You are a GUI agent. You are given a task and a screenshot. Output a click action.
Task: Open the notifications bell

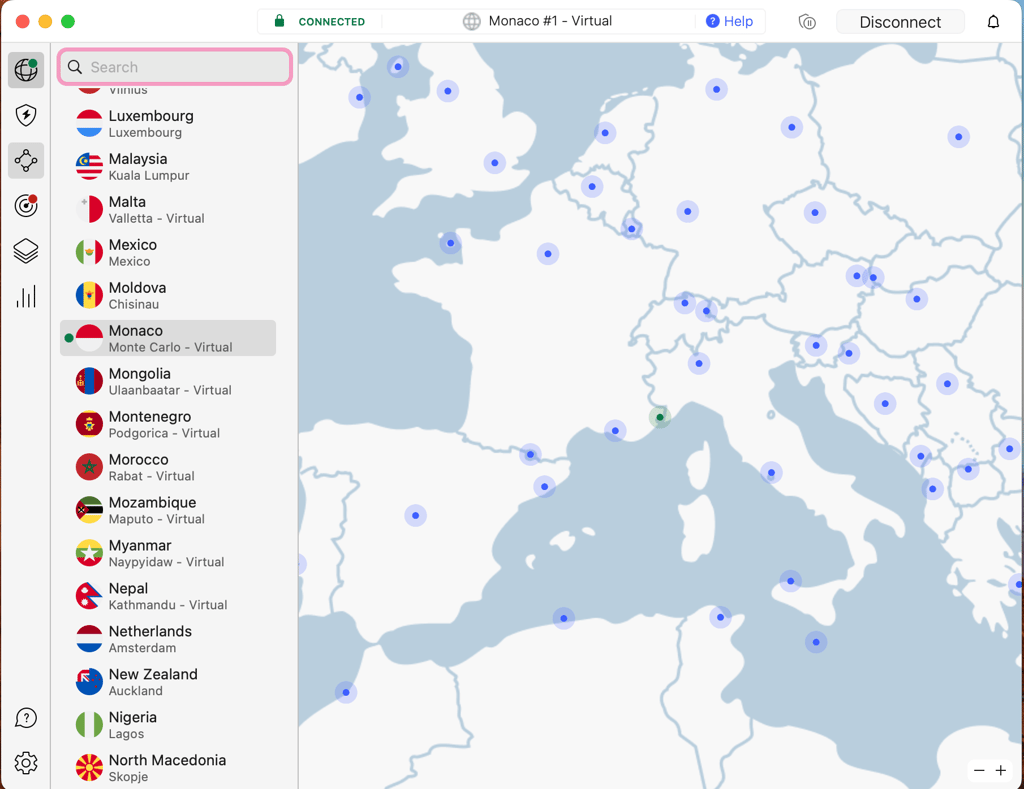[993, 22]
